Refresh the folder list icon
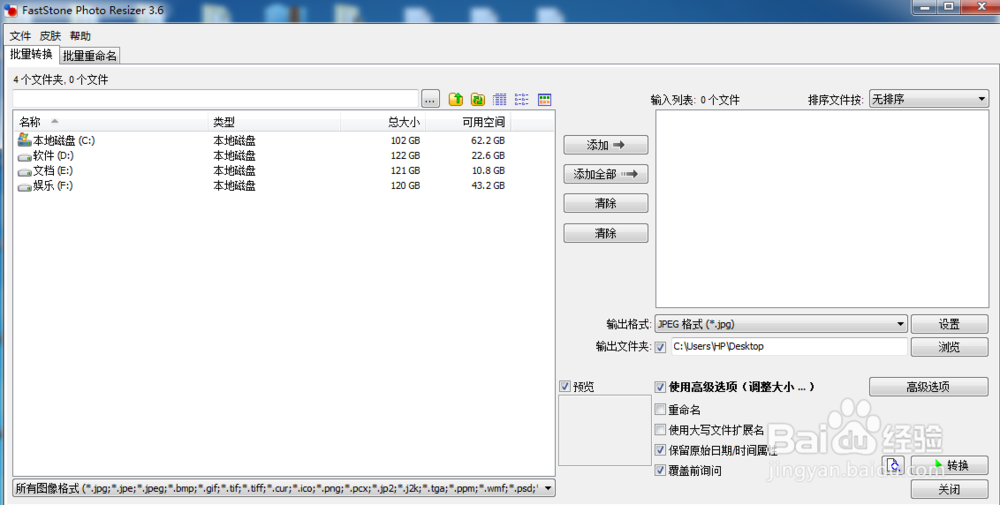 click(x=478, y=99)
